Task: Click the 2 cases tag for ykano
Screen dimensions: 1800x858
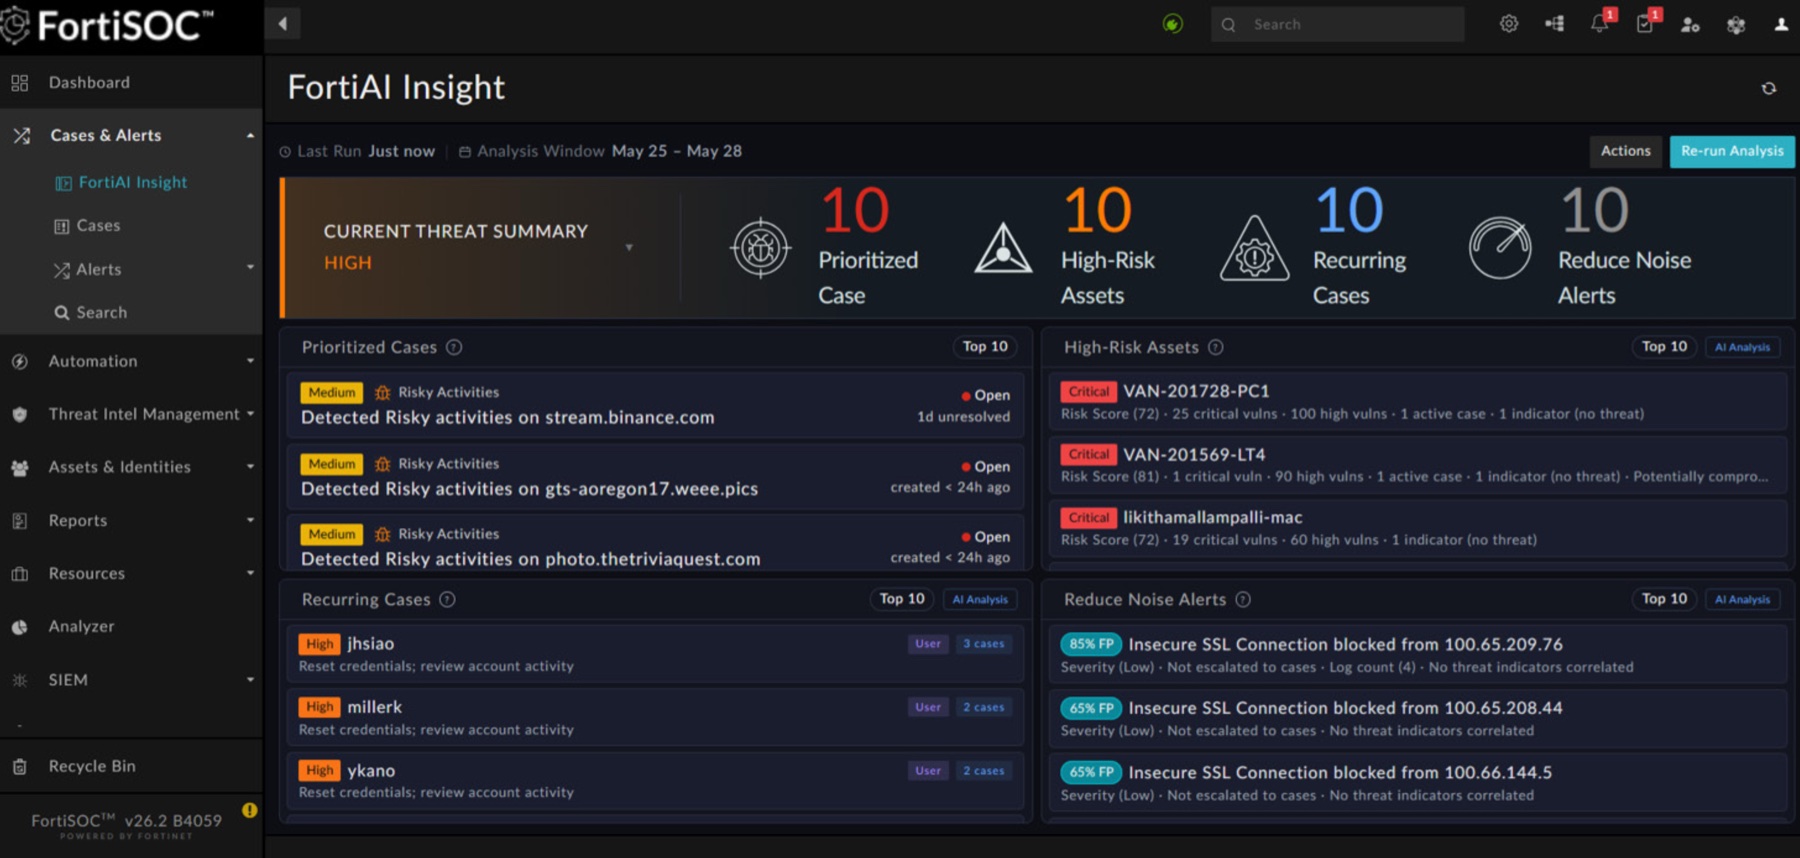Action: [x=984, y=771]
